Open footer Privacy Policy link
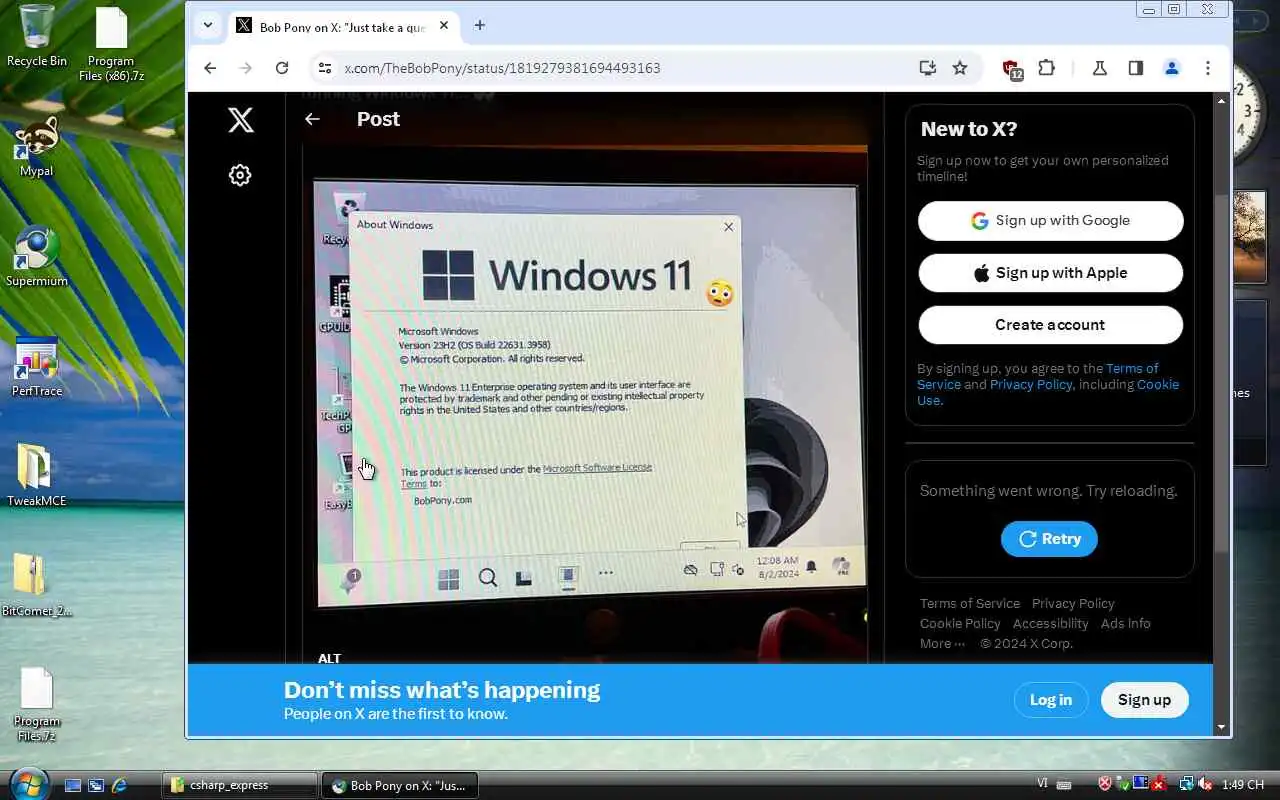Image resolution: width=1280 pixels, height=800 pixels. [x=1073, y=603]
